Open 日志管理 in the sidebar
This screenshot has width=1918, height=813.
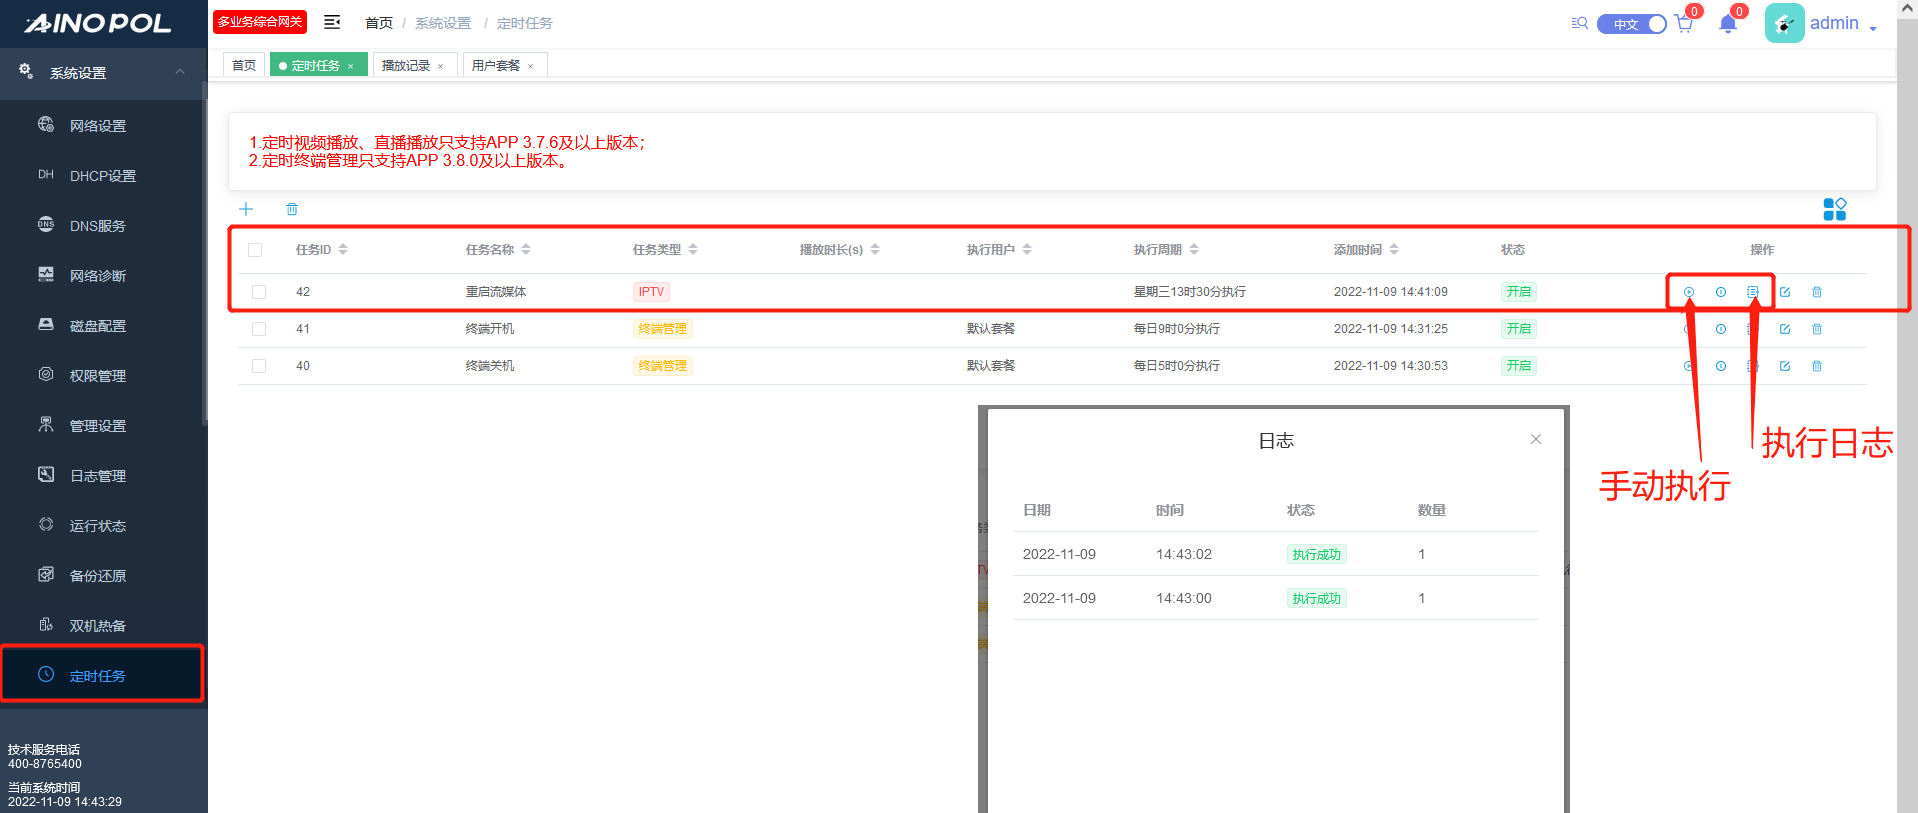pyautogui.click(x=98, y=476)
